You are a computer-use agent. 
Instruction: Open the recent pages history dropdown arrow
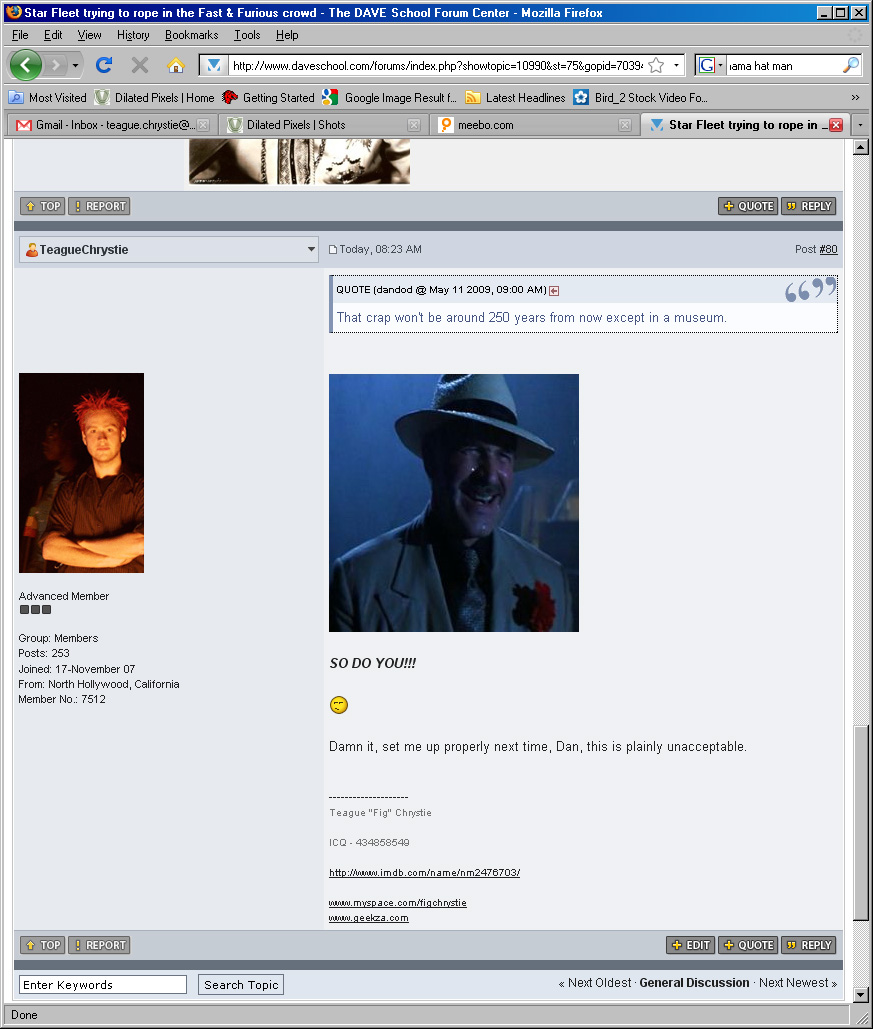coord(75,65)
